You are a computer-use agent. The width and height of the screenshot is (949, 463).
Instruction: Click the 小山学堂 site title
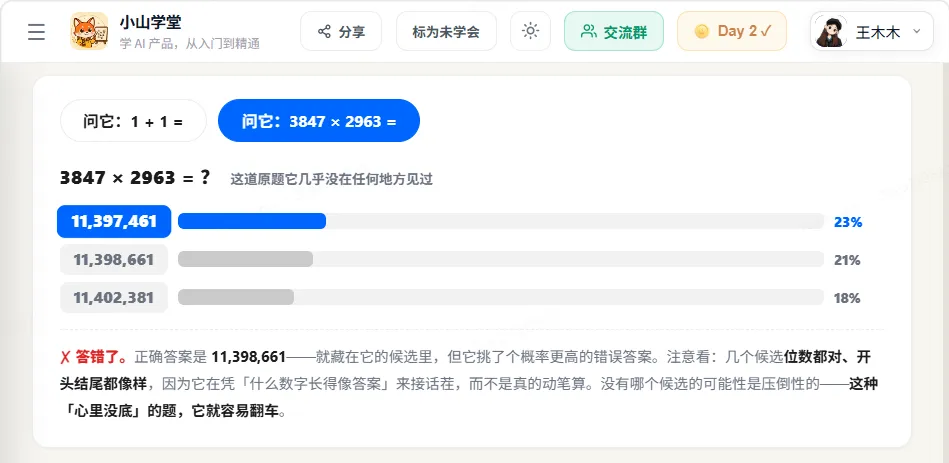tap(150, 22)
